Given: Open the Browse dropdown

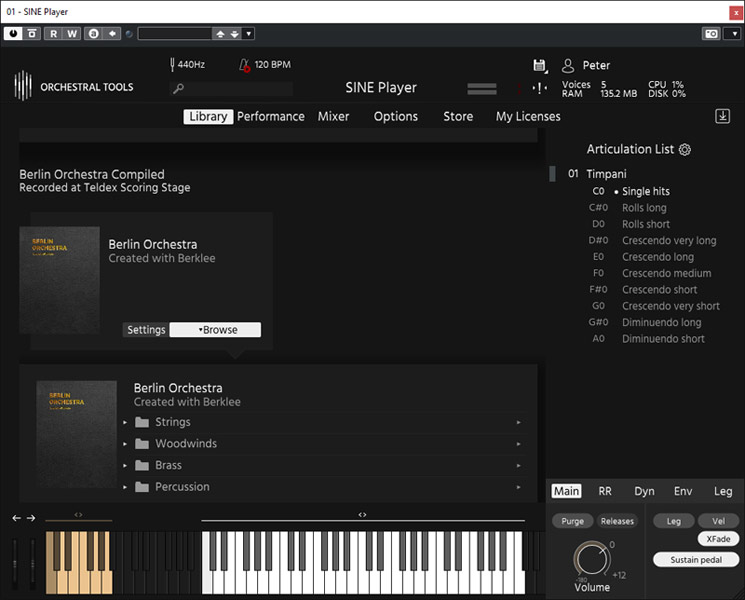Looking at the screenshot, I should [x=215, y=330].
